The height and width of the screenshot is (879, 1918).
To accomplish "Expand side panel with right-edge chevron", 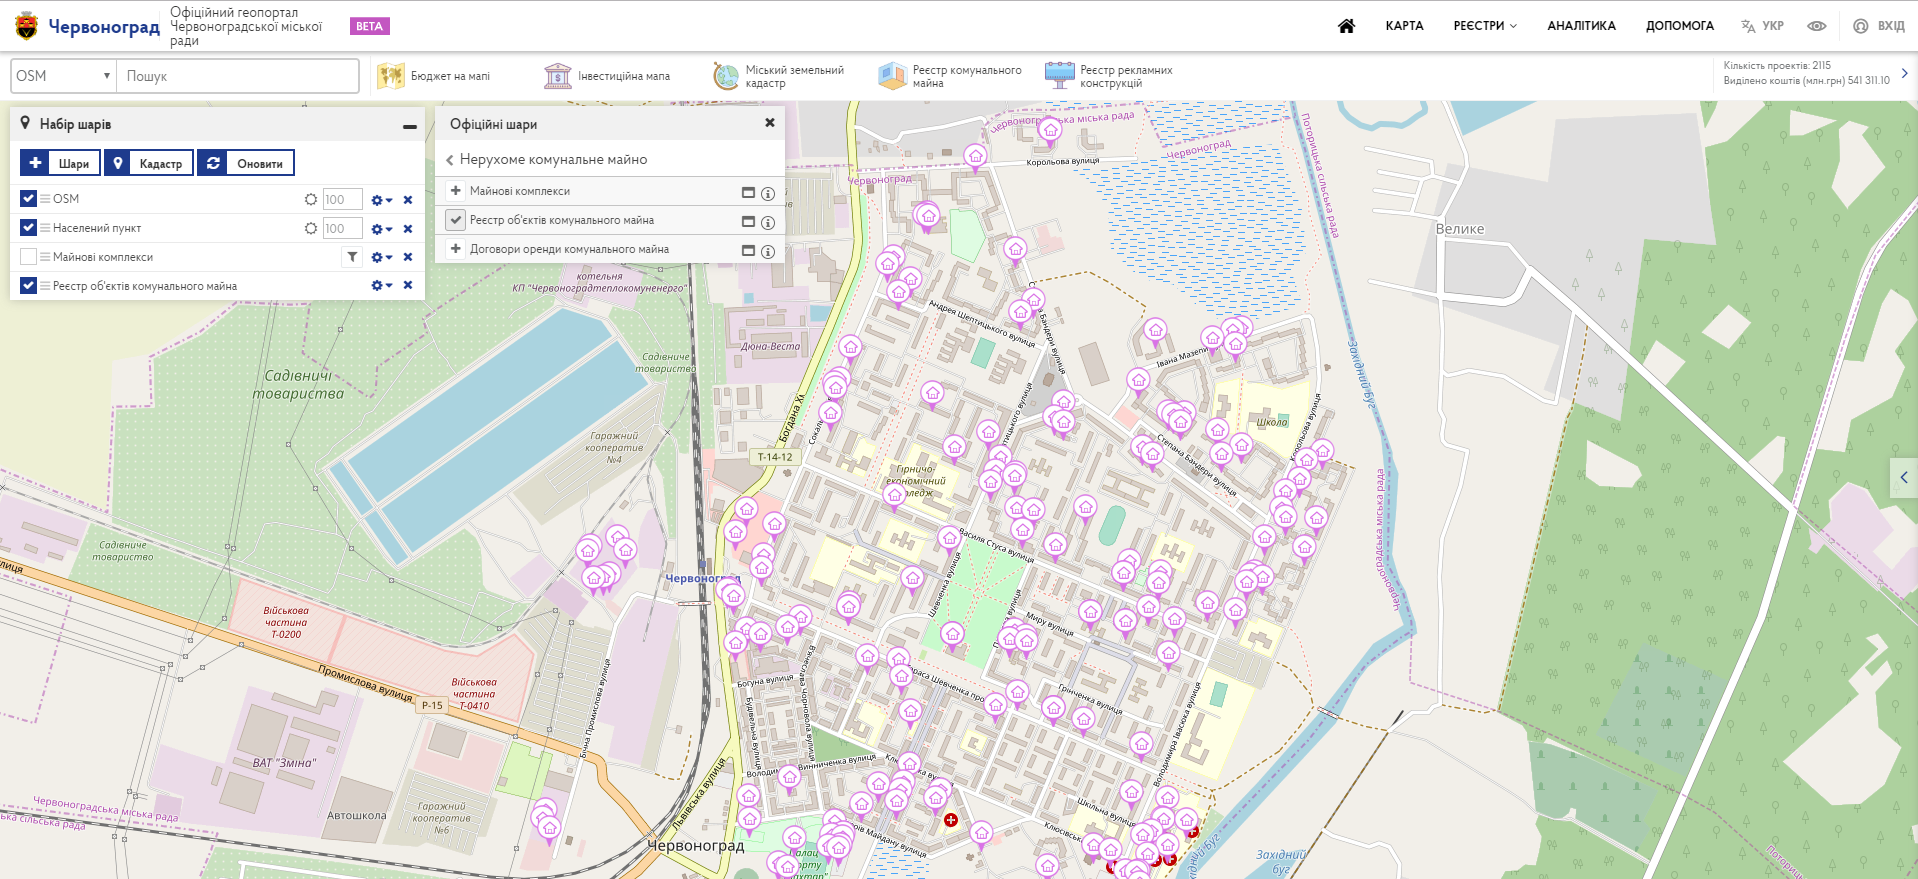I will tap(1904, 478).
